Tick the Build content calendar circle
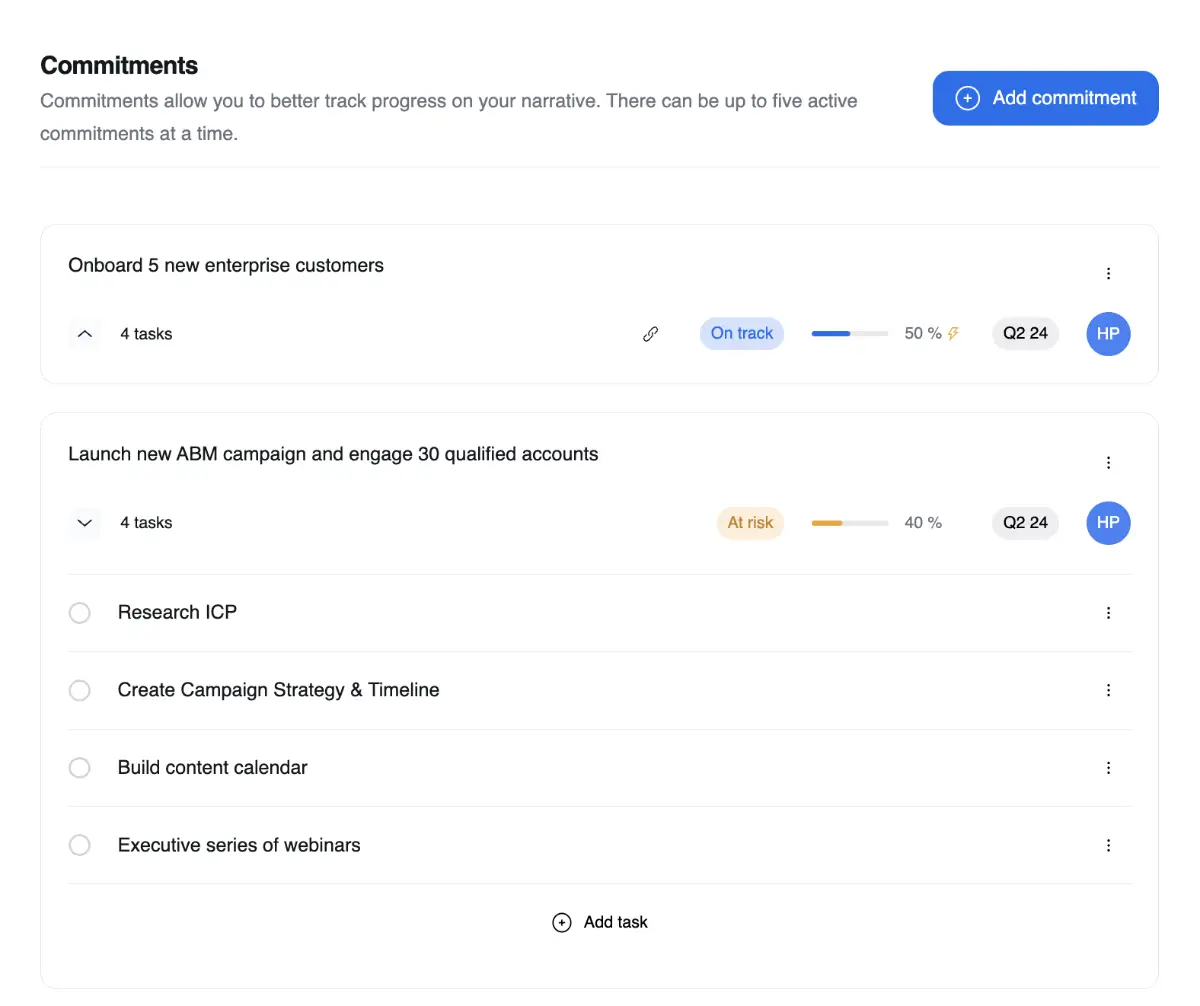1200x1006 pixels. coord(80,768)
